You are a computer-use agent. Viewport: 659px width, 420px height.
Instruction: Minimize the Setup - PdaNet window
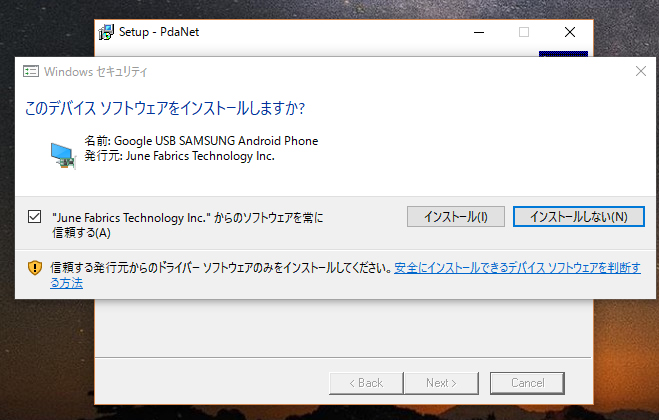pos(479,32)
